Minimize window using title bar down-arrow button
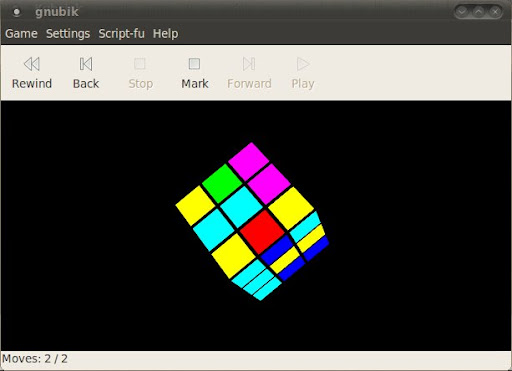The height and width of the screenshot is (371, 512). (462, 12)
